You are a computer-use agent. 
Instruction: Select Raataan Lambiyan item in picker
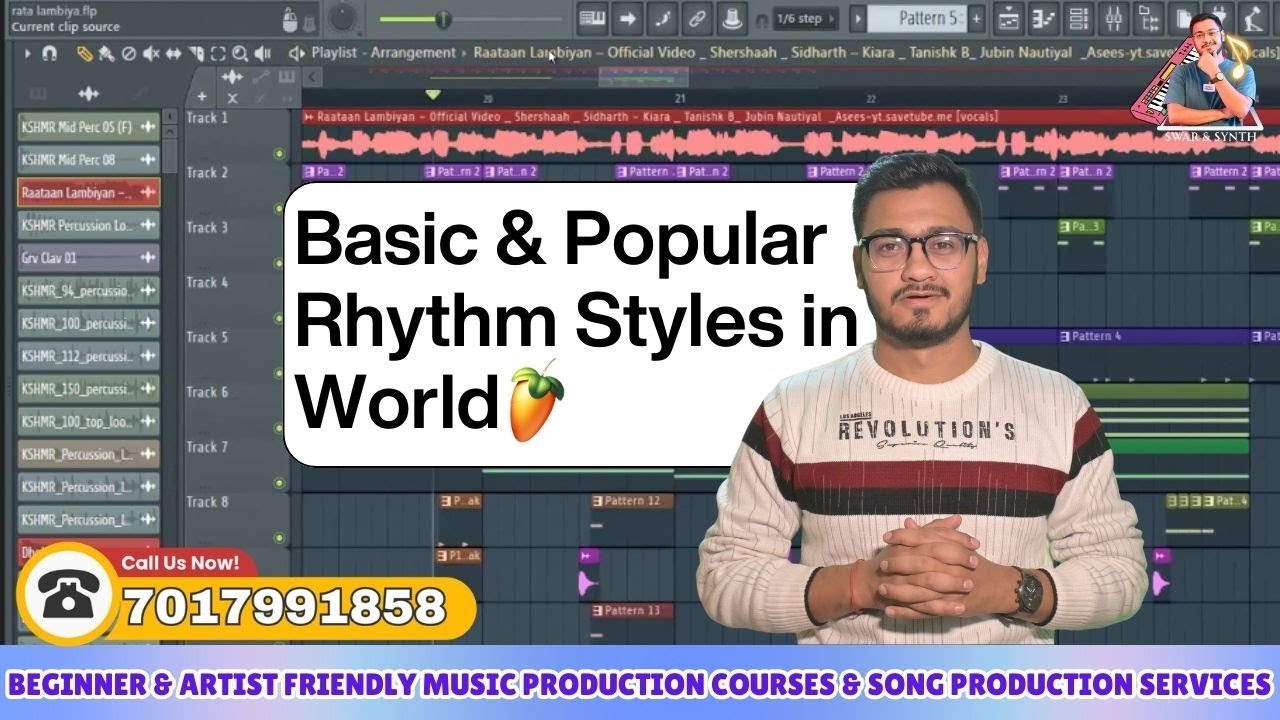click(88, 193)
